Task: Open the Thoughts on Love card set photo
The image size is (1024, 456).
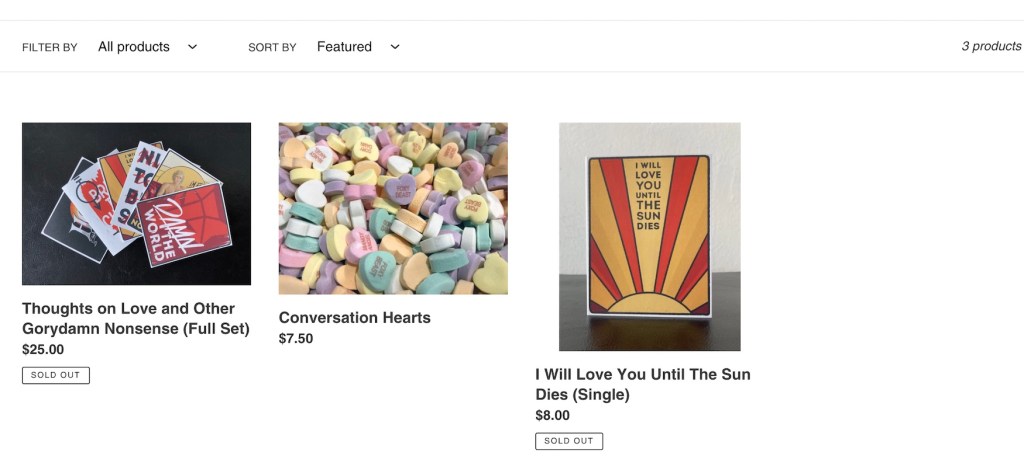Action: (136, 204)
